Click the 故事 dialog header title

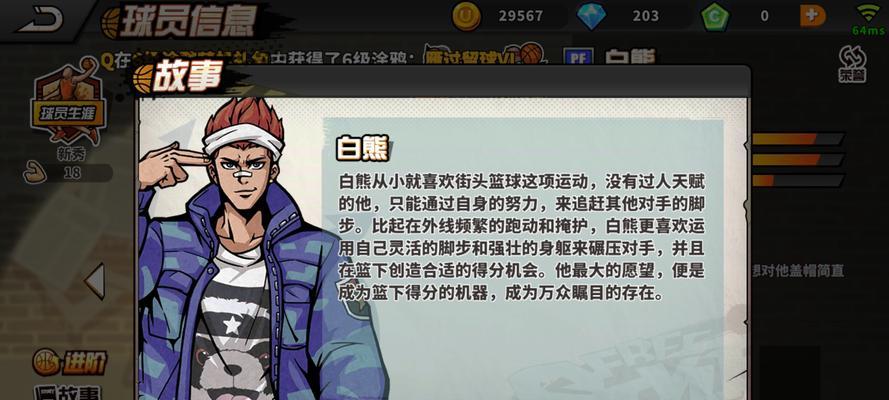coord(185,76)
